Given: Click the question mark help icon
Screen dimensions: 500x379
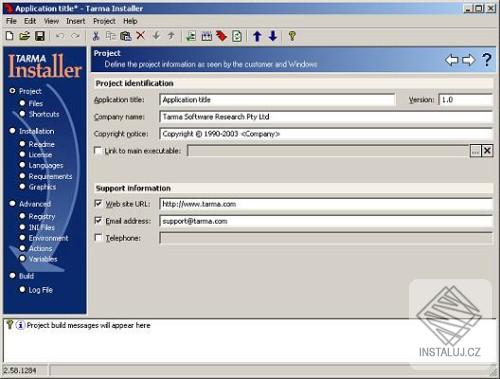Looking at the screenshot, I should 487,60.
